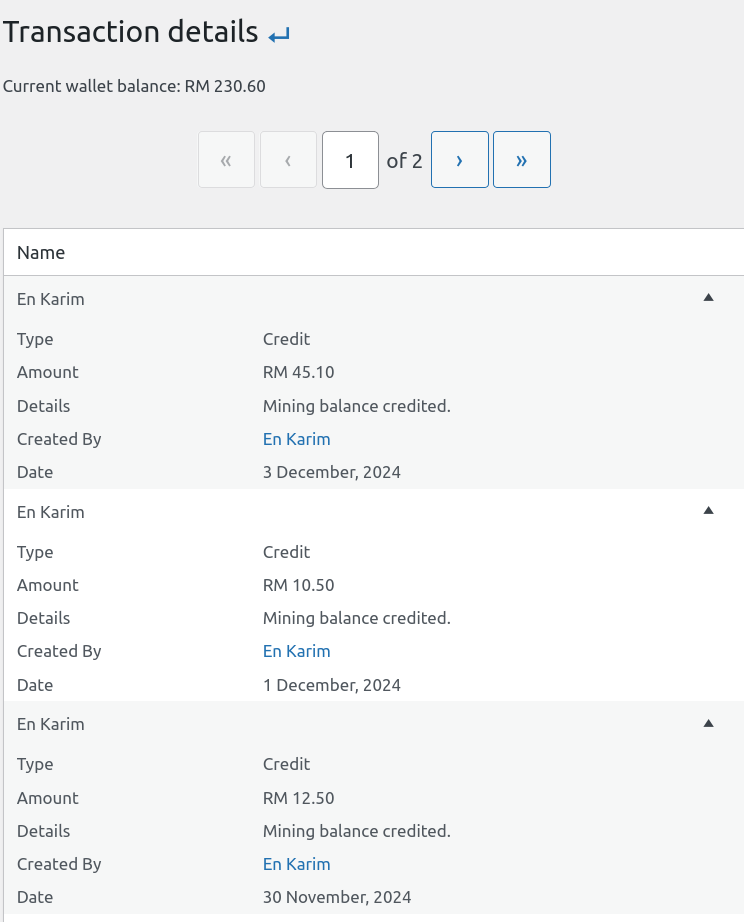The image size is (744, 922).
Task: Open En Karim link for 30 November transaction
Action: tap(296, 864)
